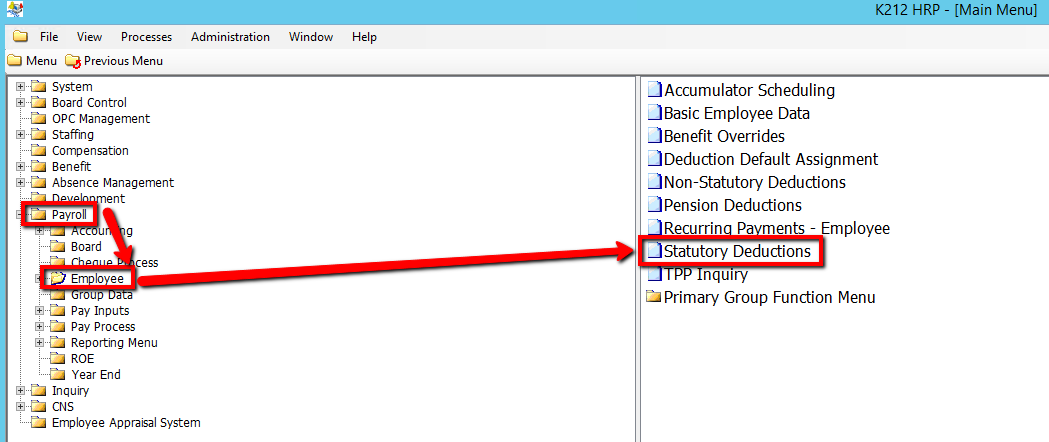Click the Menu folder icon in toolbar

(x=15, y=61)
